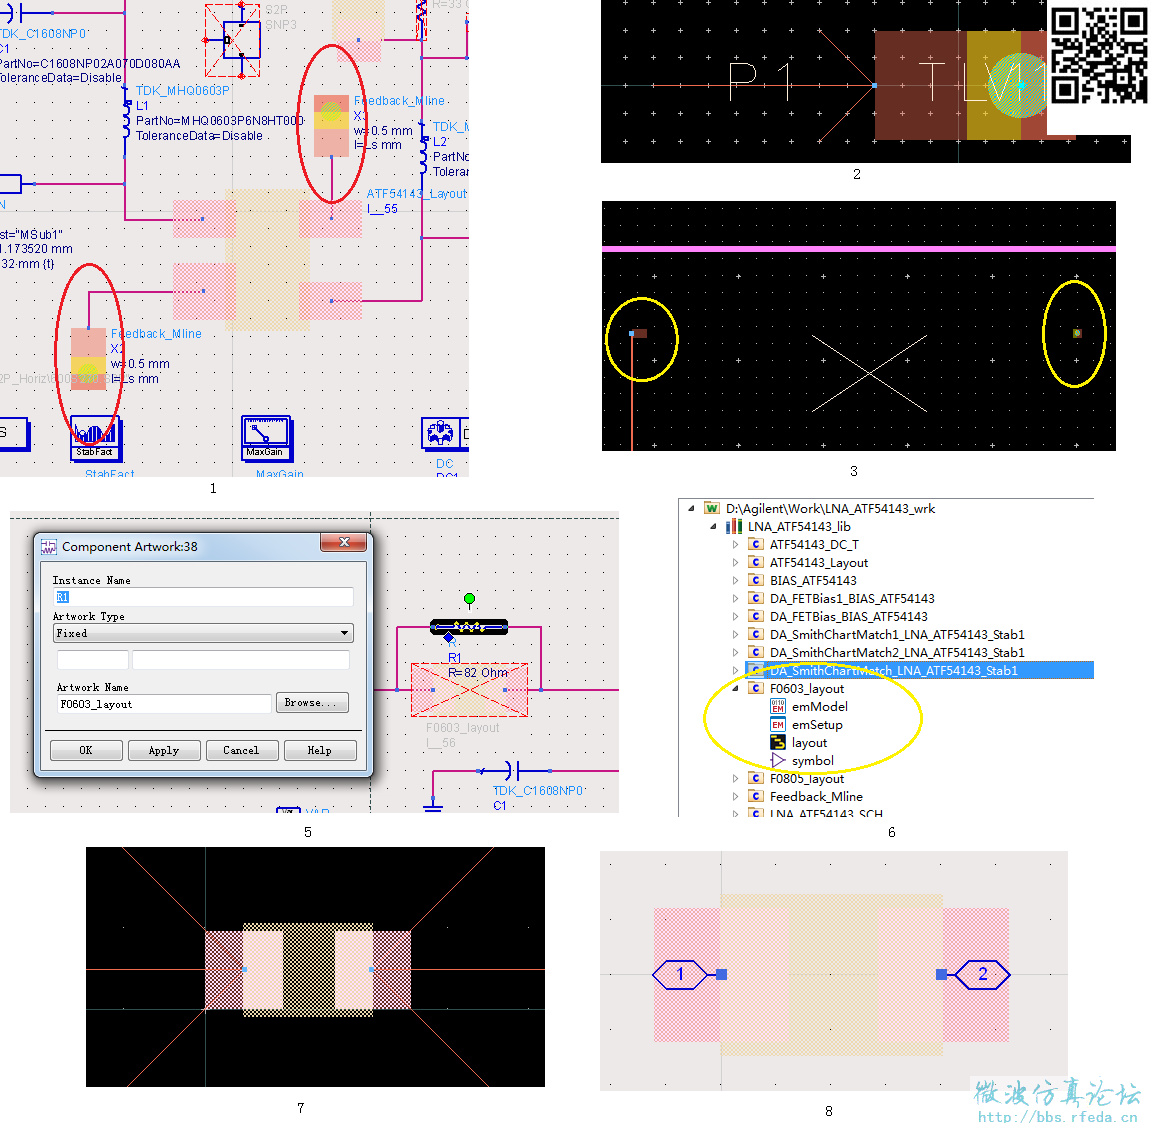Image resolution: width=1153 pixels, height=1133 pixels.
Task: Select the TDK_MHQ0603P inductor L1 symbol
Action: coord(127,121)
